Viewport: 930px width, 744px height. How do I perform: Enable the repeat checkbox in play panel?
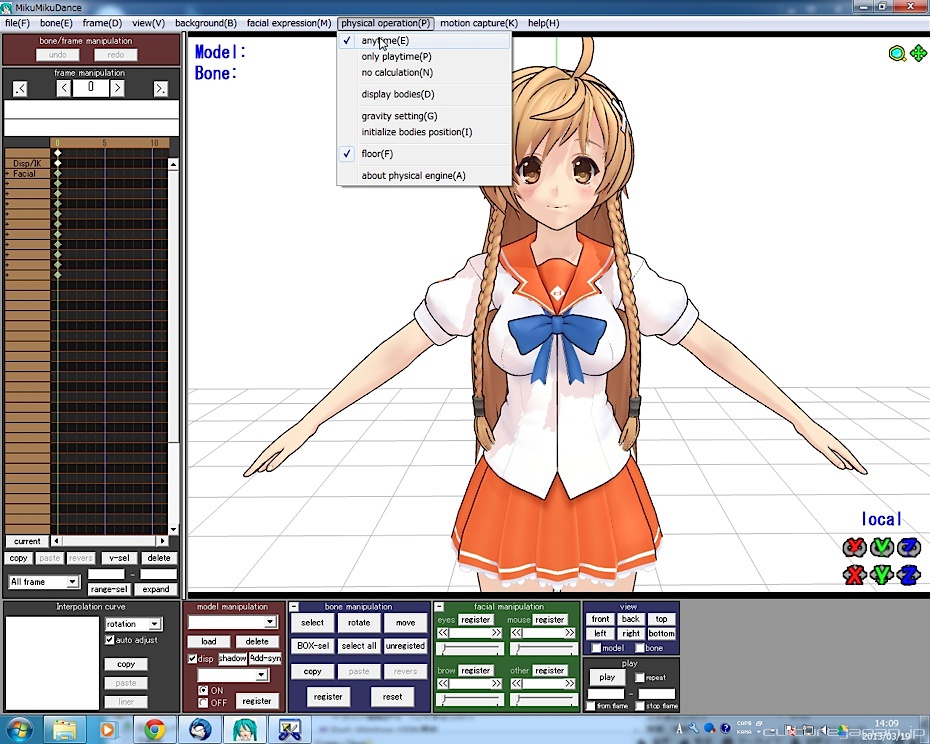tap(640, 677)
